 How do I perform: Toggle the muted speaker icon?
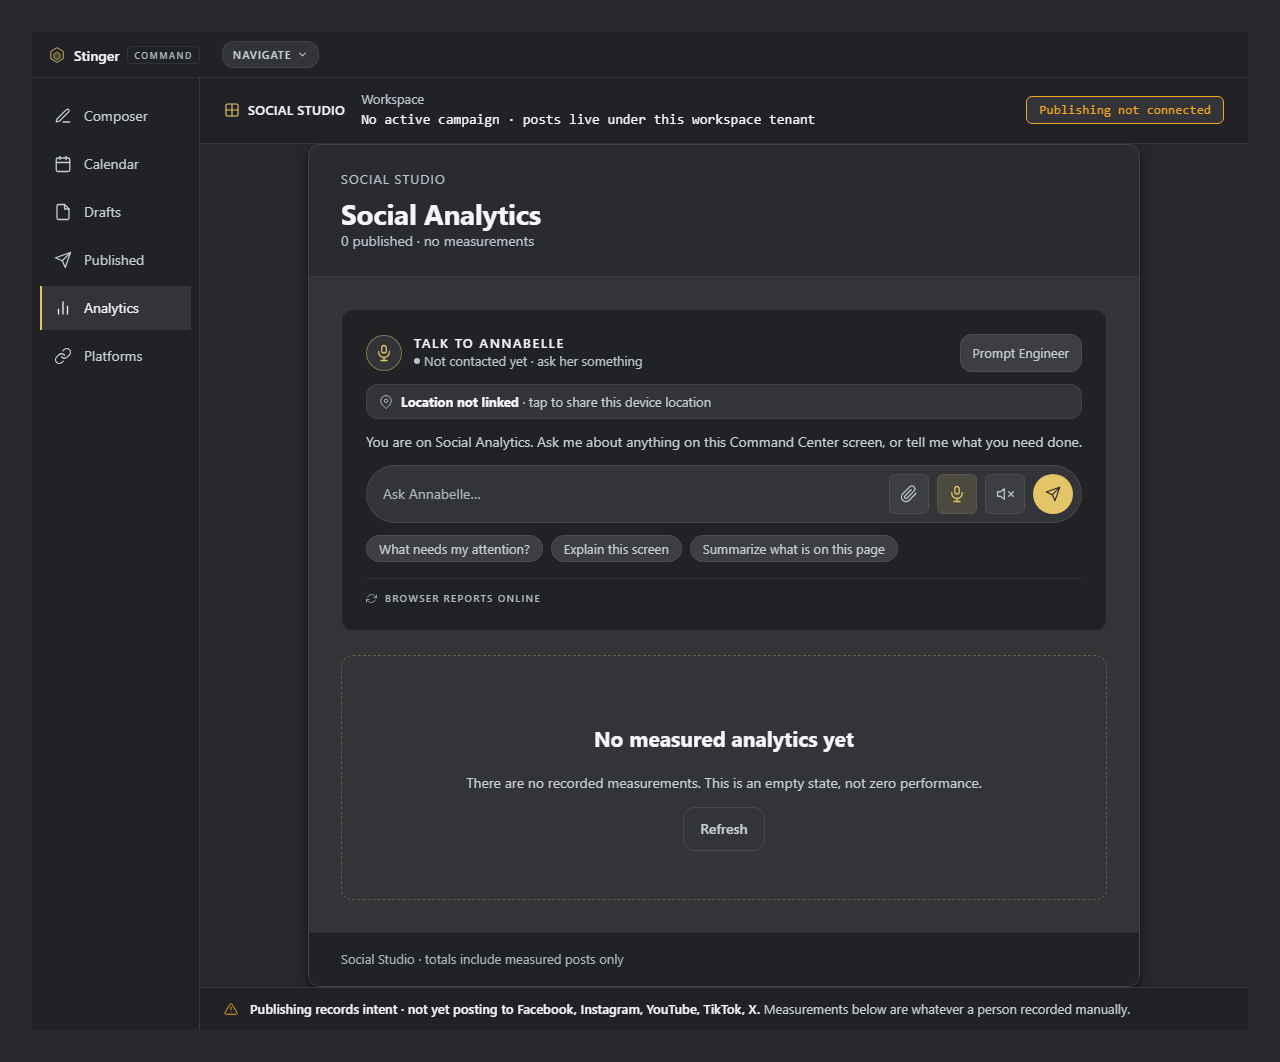pos(1005,494)
